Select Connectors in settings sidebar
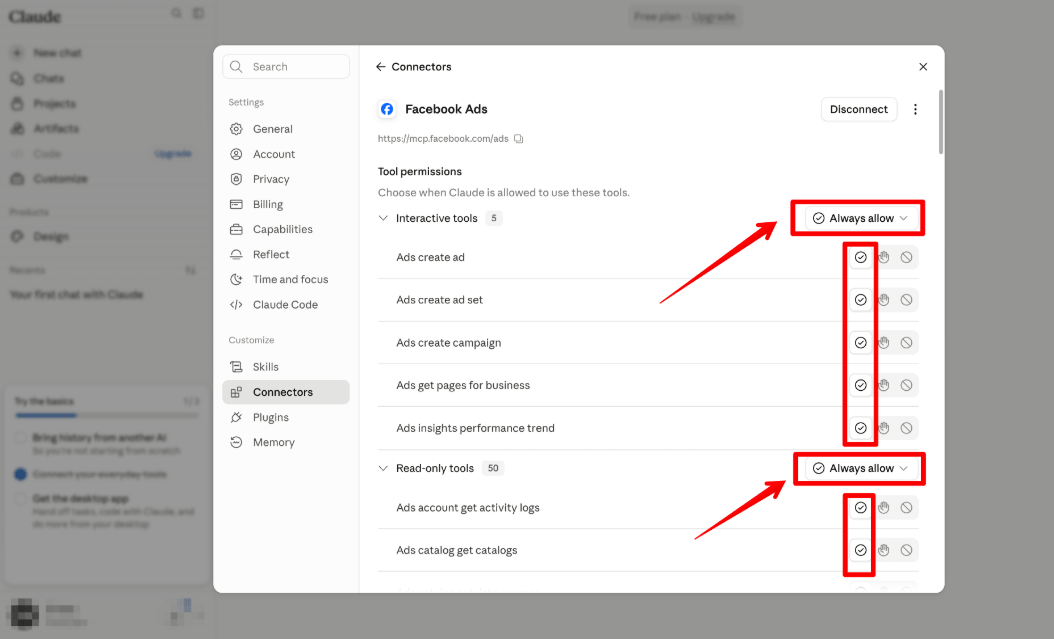 286,392
